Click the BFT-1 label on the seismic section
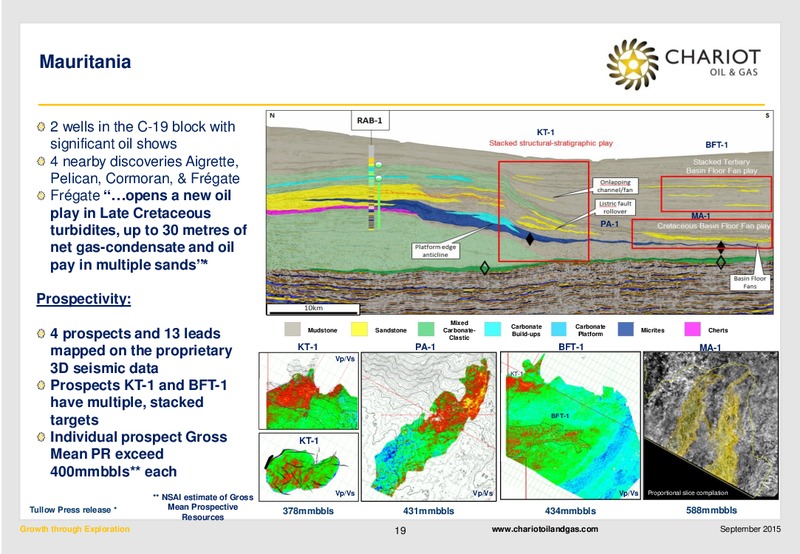The width and height of the screenshot is (800, 554). [x=716, y=145]
